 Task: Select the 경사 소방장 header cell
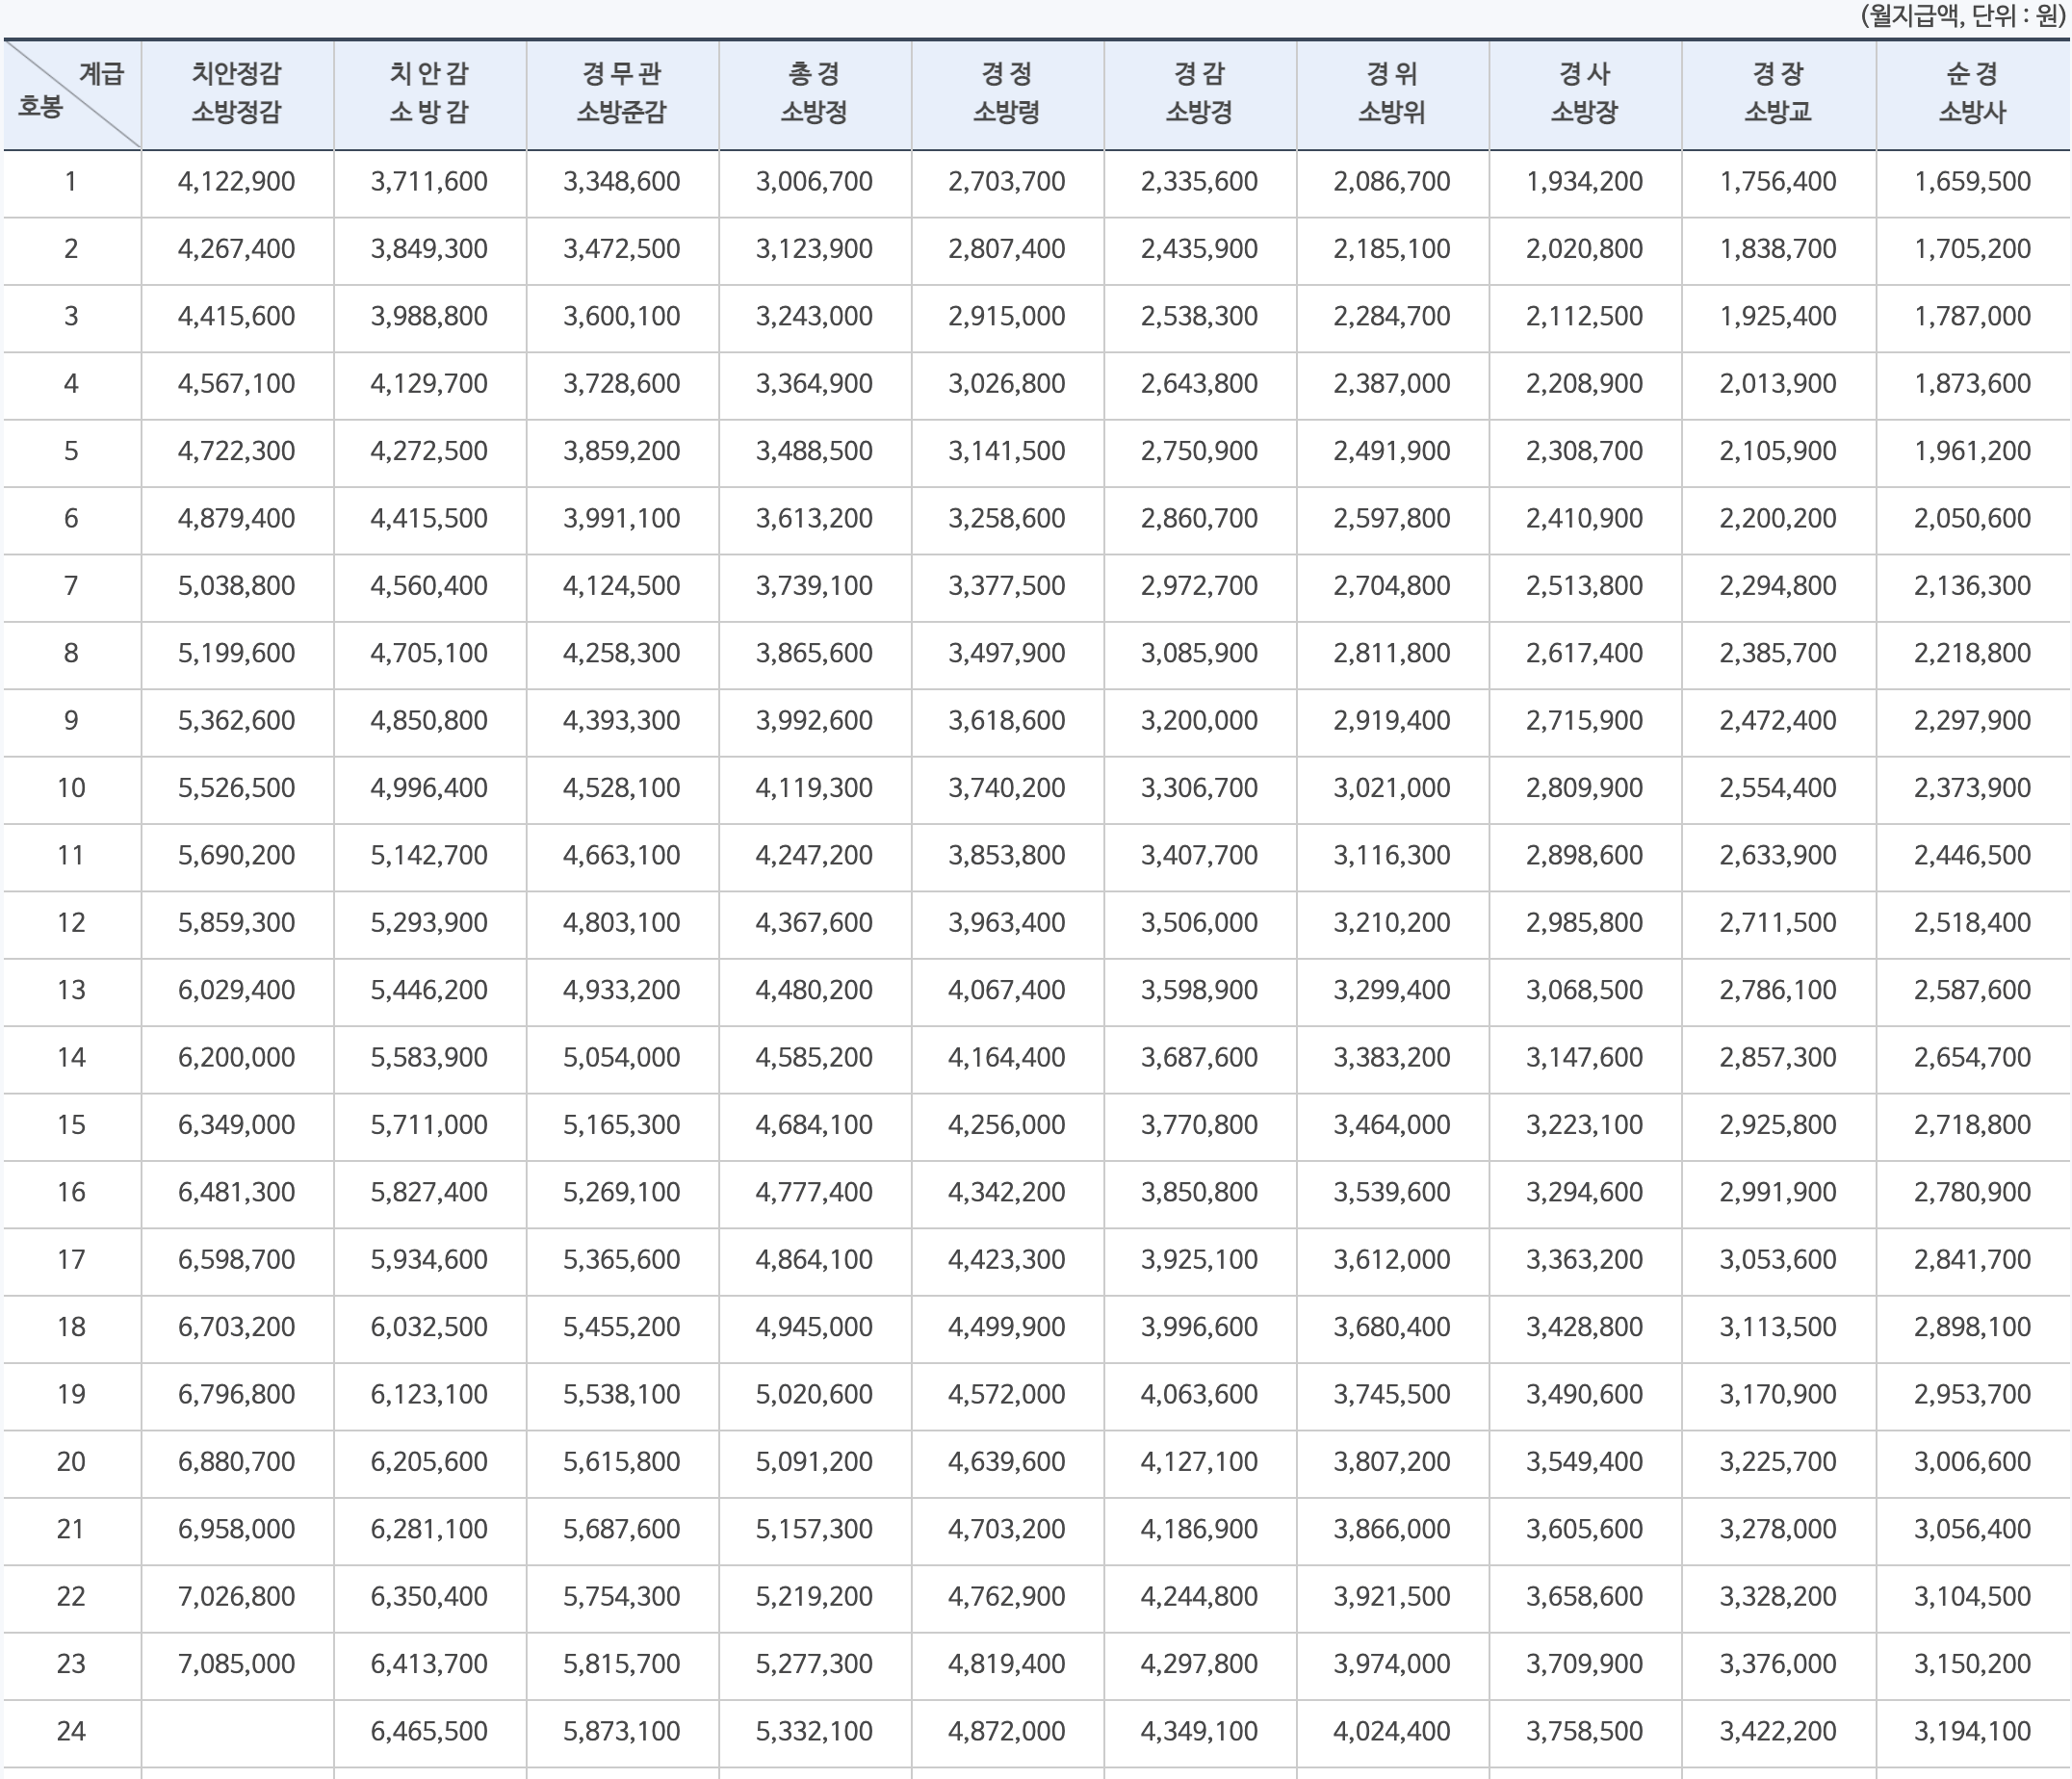click(1584, 93)
